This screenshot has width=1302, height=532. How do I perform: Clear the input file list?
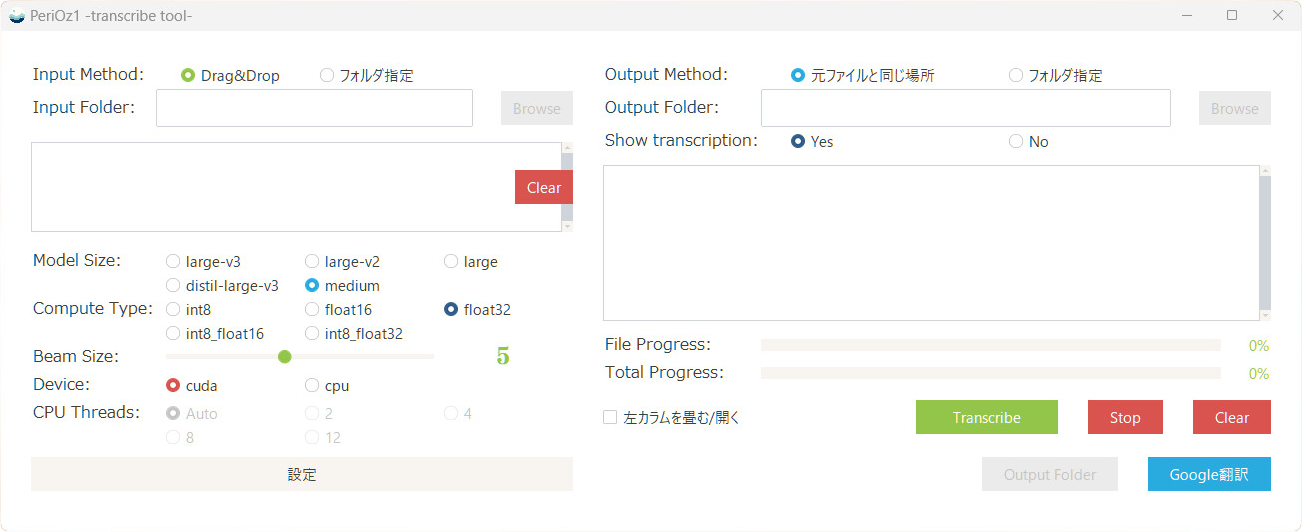pyautogui.click(x=543, y=188)
